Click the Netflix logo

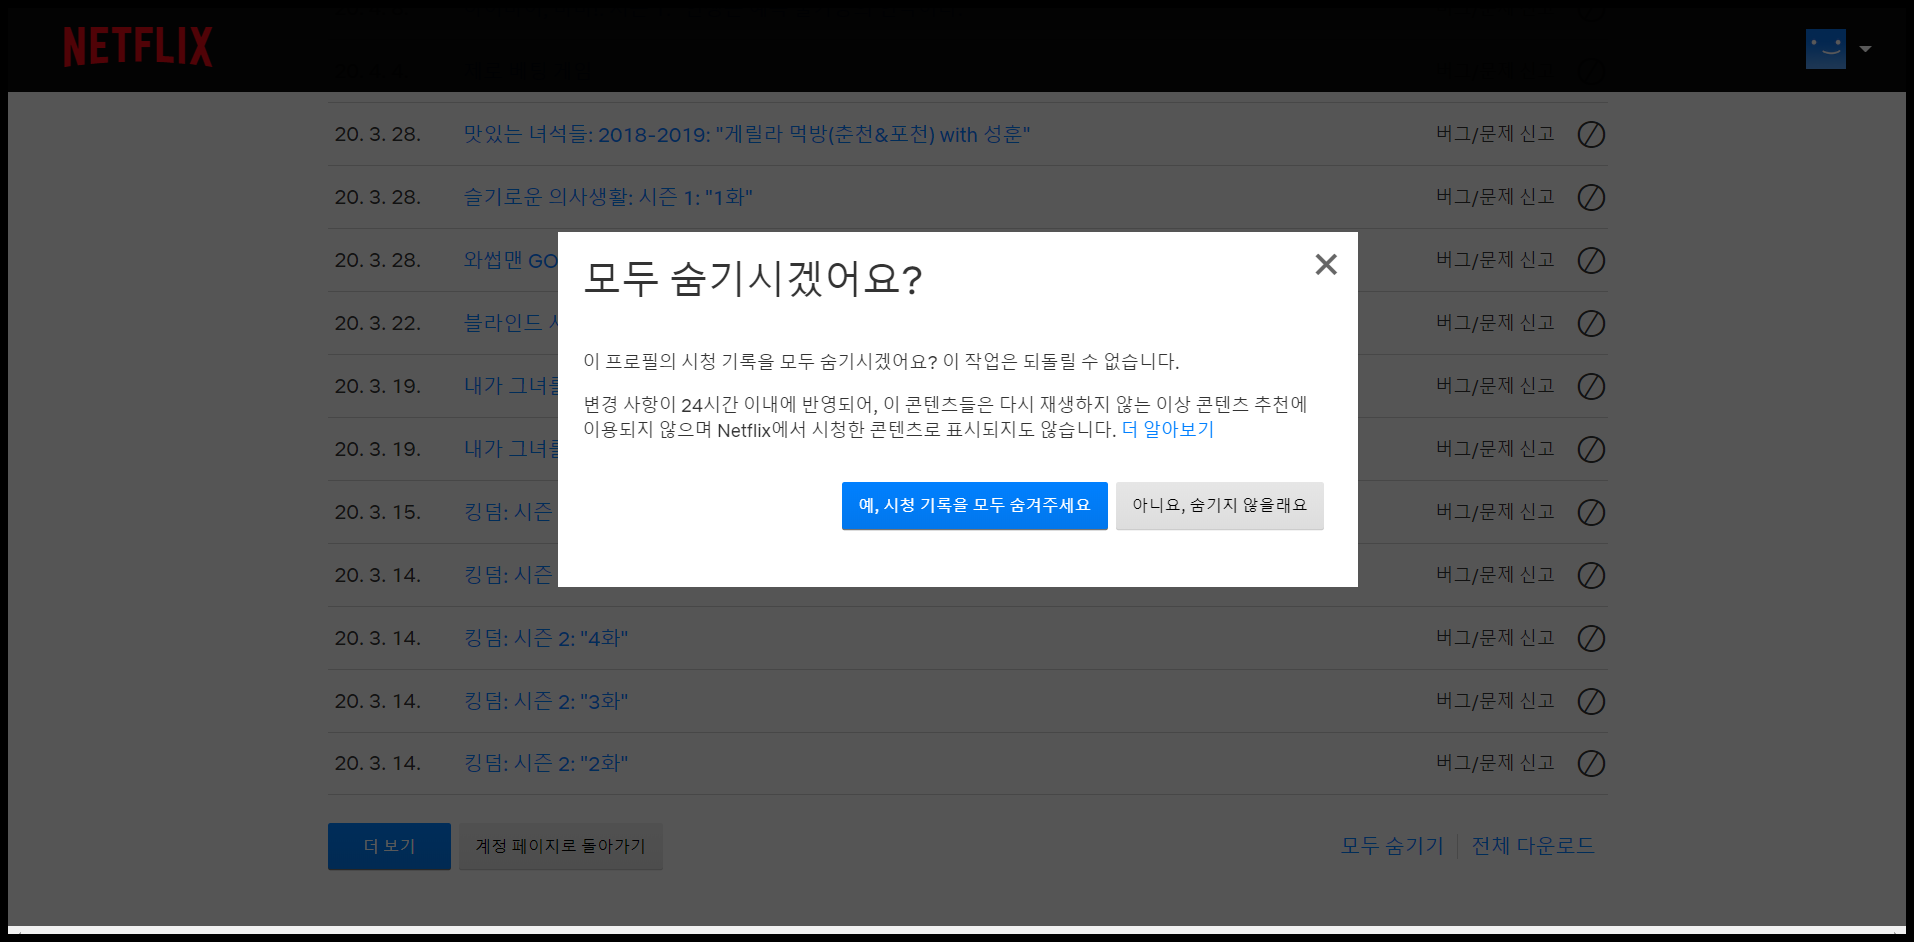(x=138, y=46)
